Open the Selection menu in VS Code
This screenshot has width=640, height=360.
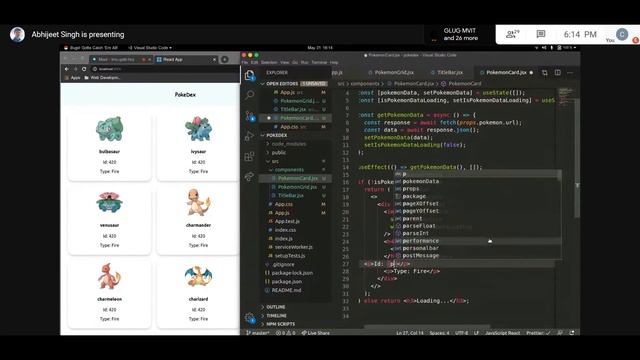(x=269, y=62)
